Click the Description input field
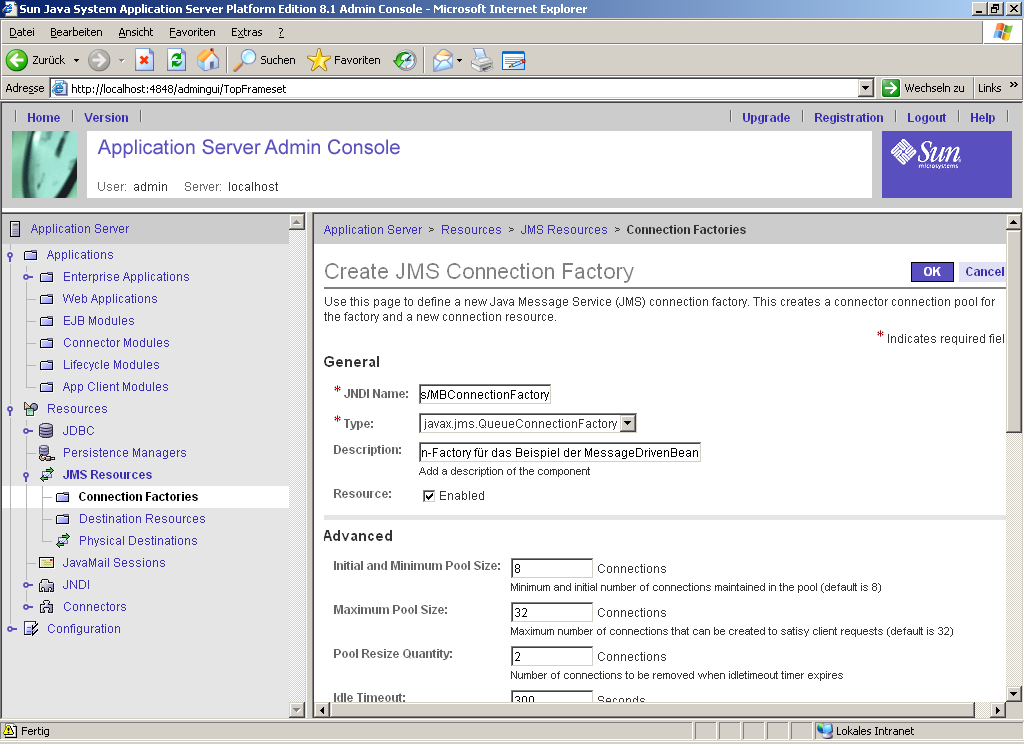 click(x=560, y=453)
